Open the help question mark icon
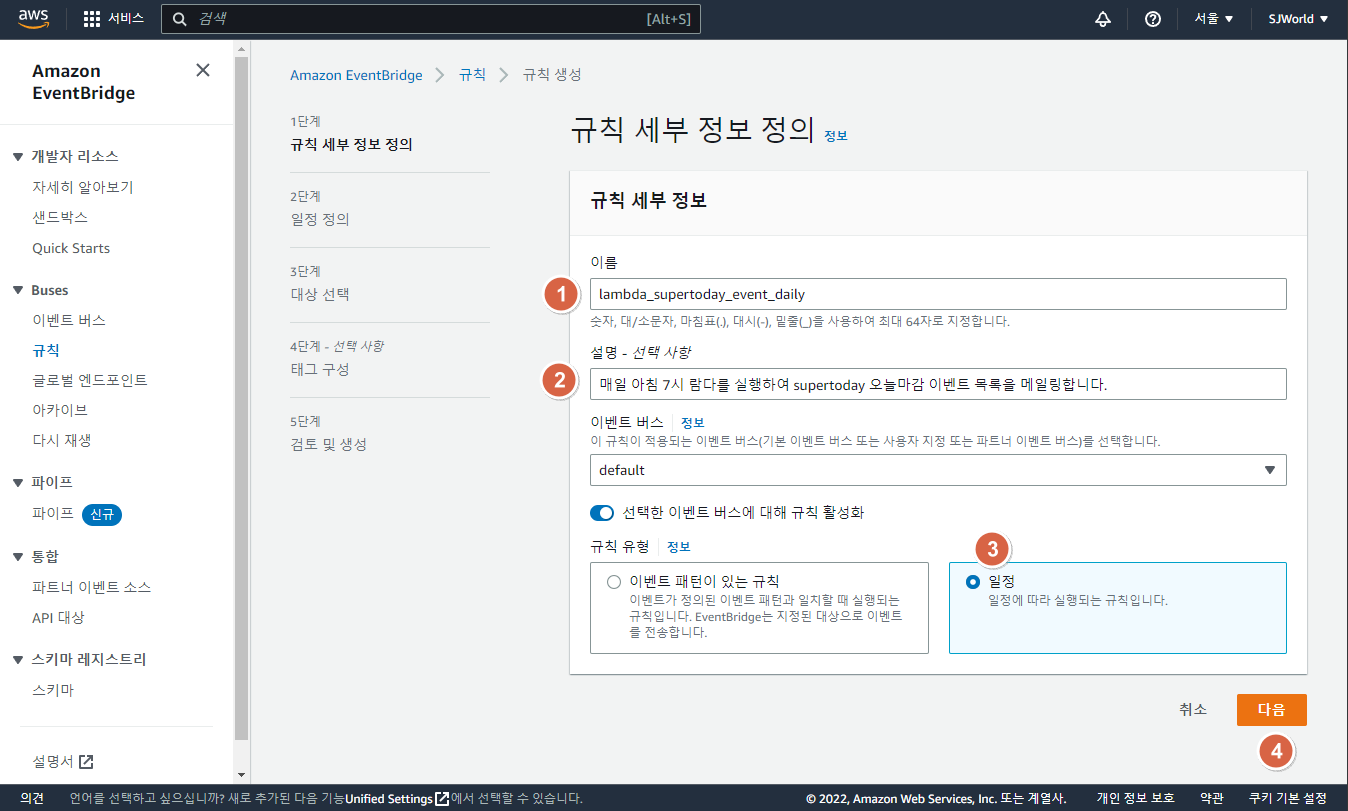This screenshot has height=811, width=1348. click(1152, 19)
